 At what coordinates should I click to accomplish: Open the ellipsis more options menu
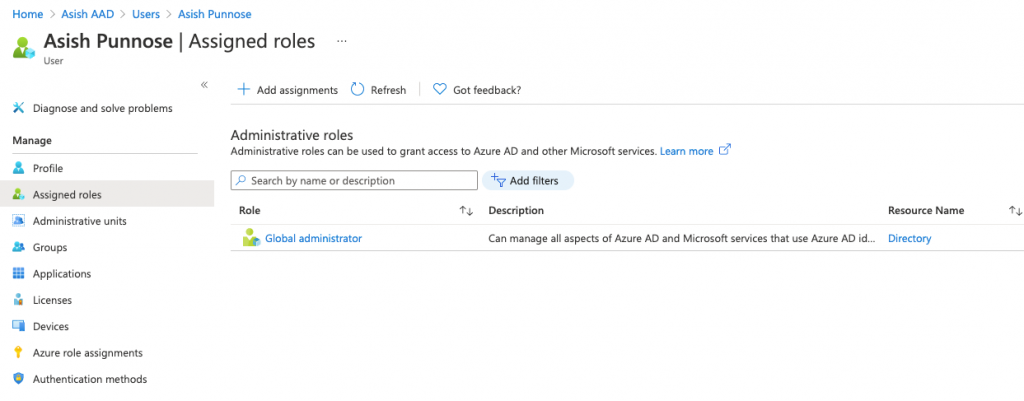pos(342,41)
